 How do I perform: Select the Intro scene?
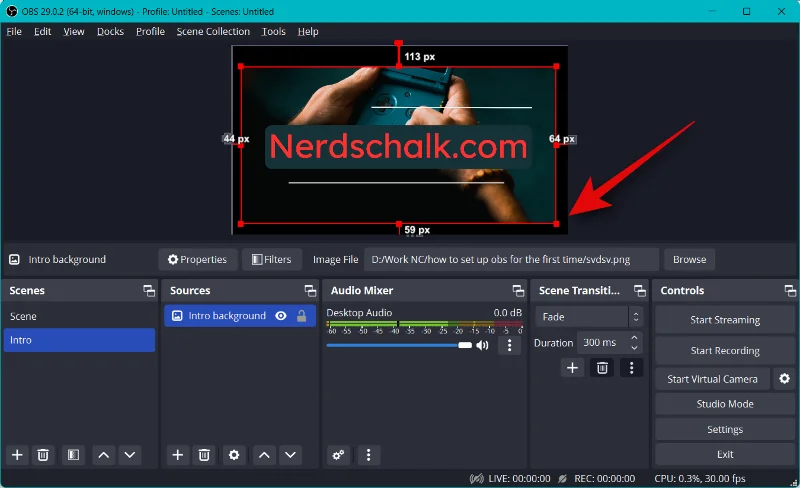tap(79, 340)
